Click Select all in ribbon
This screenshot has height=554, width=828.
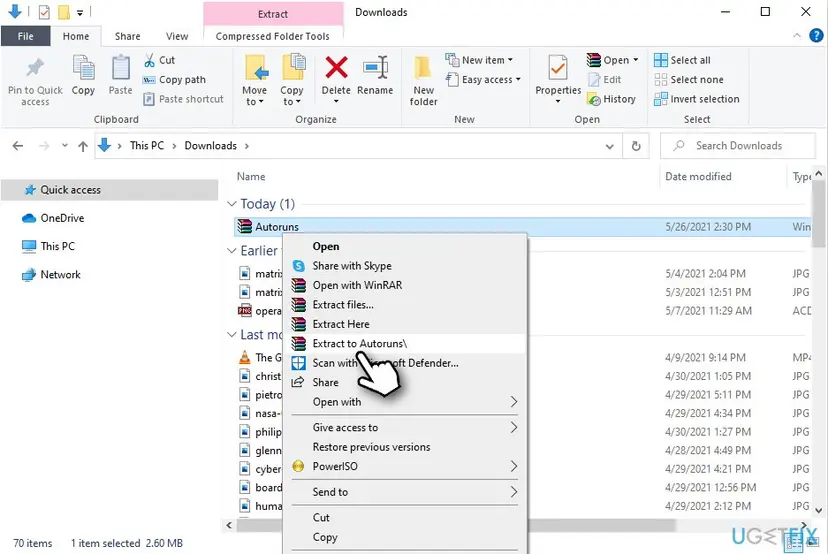[682, 60]
